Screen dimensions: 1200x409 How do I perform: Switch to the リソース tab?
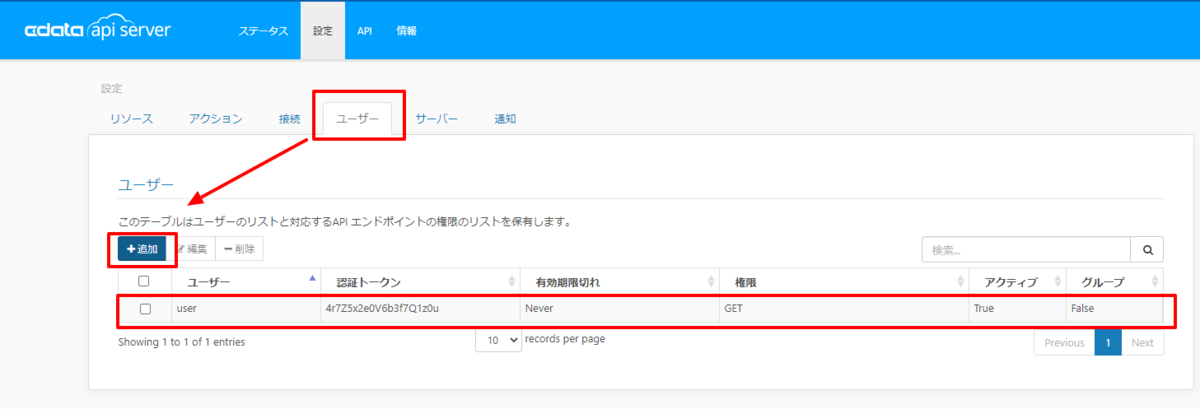pos(131,119)
